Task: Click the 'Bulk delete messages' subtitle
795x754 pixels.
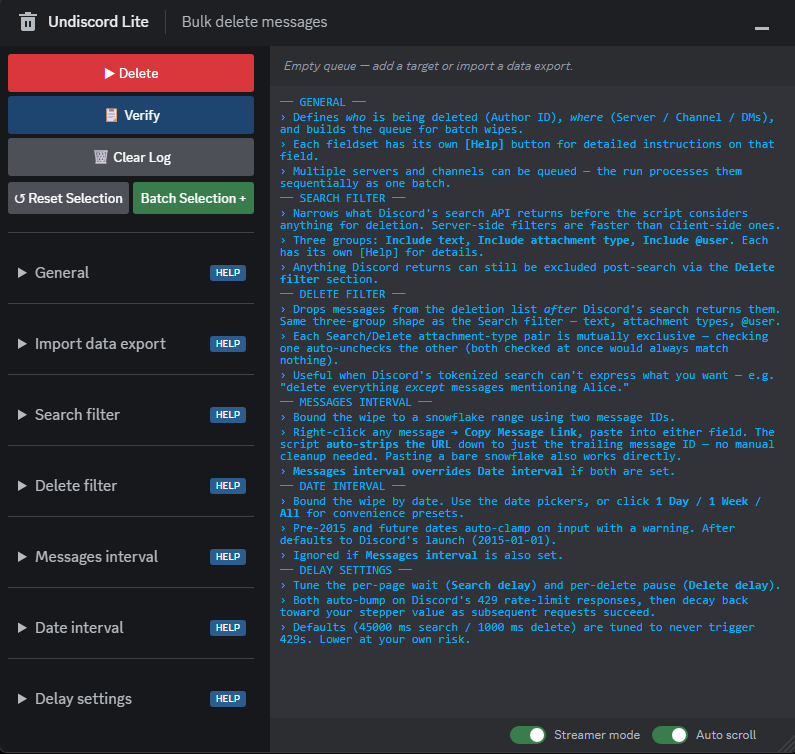Action: pos(255,22)
